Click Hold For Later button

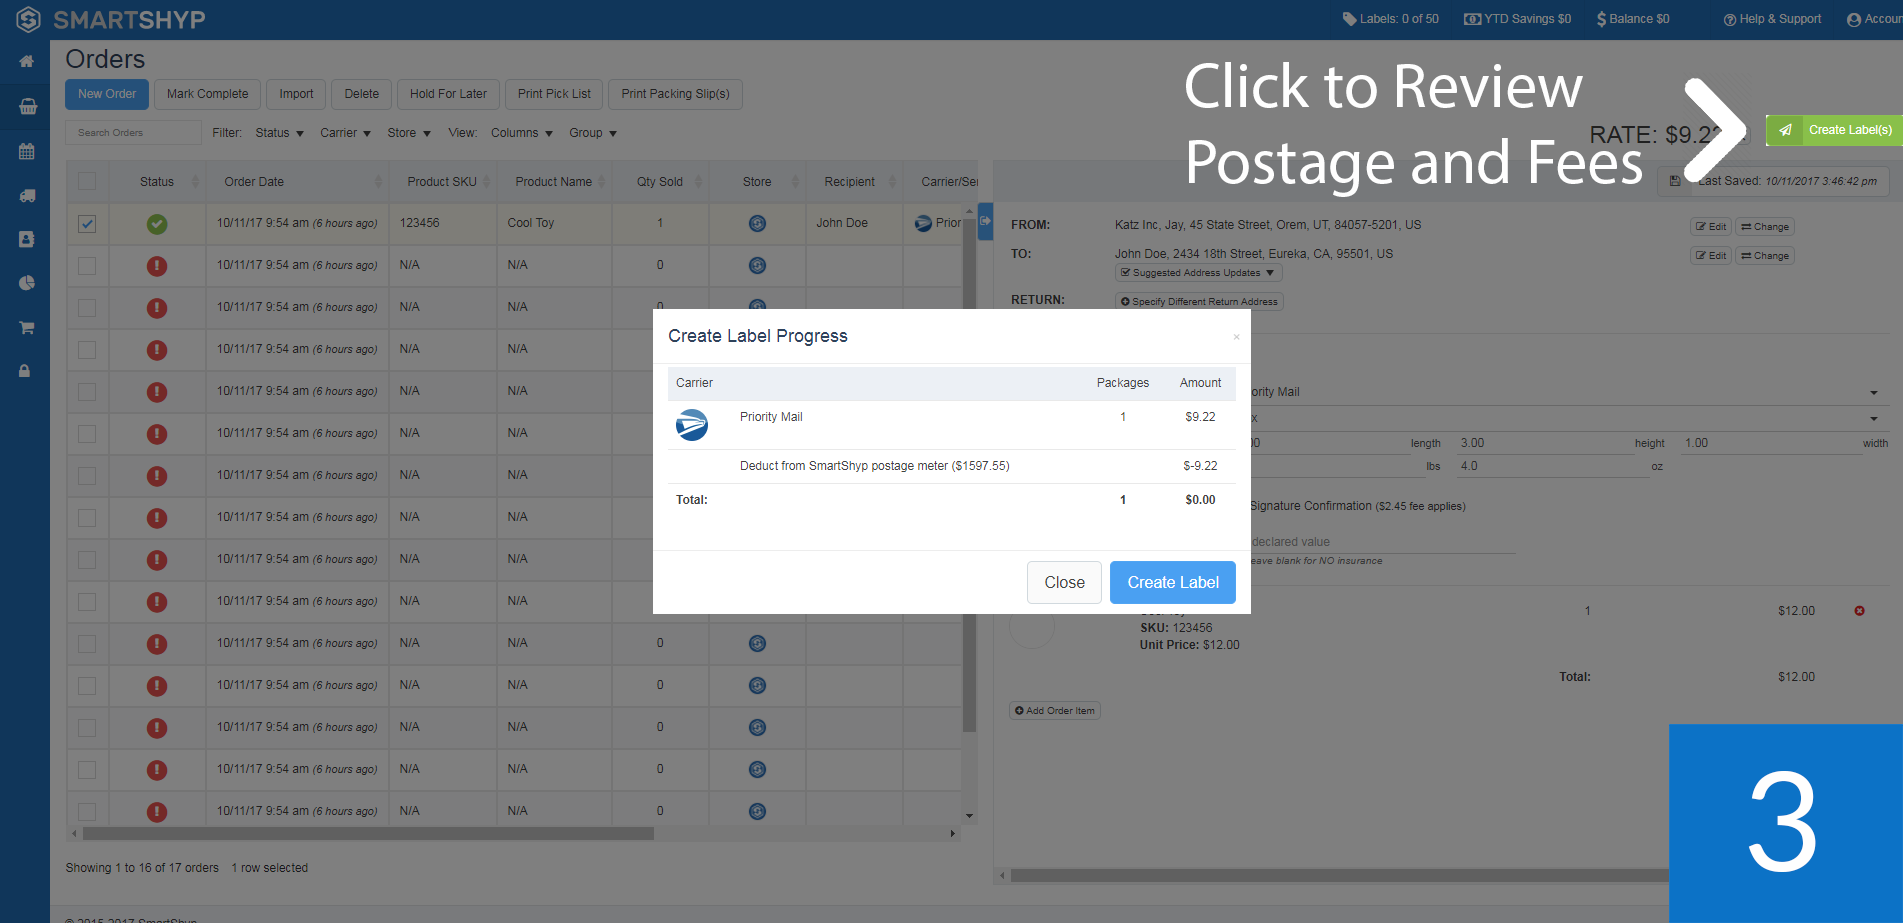point(448,94)
